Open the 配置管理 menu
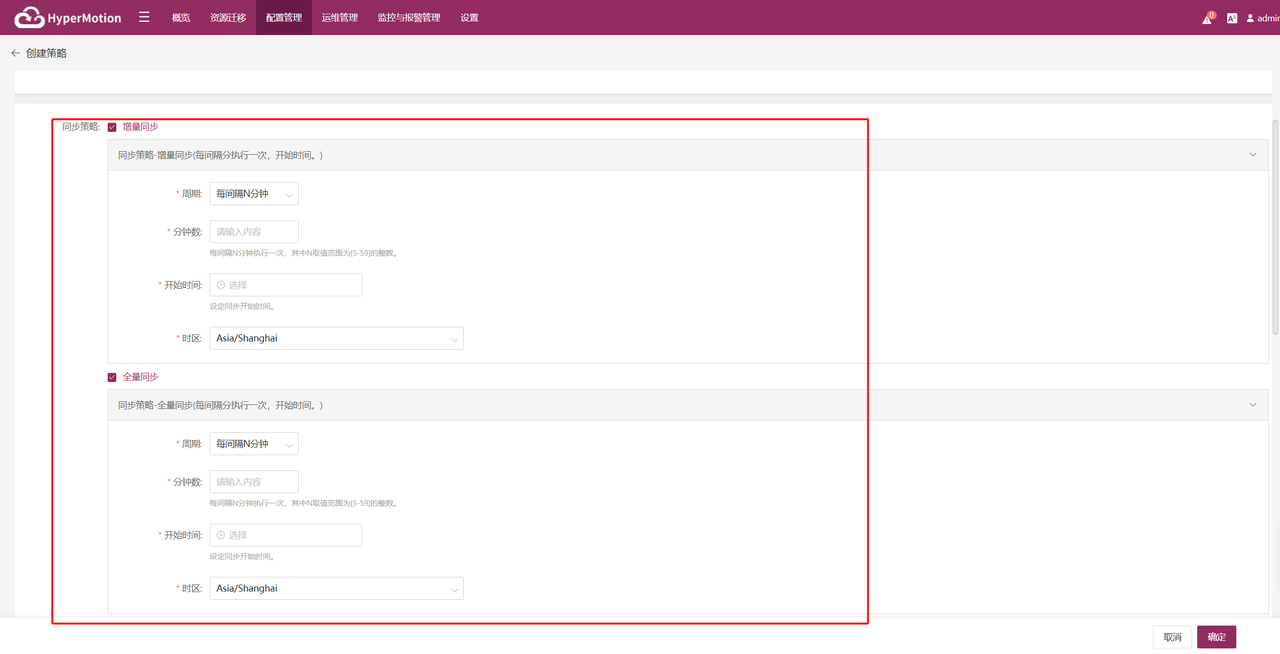The width and height of the screenshot is (1280, 654). (x=284, y=18)
